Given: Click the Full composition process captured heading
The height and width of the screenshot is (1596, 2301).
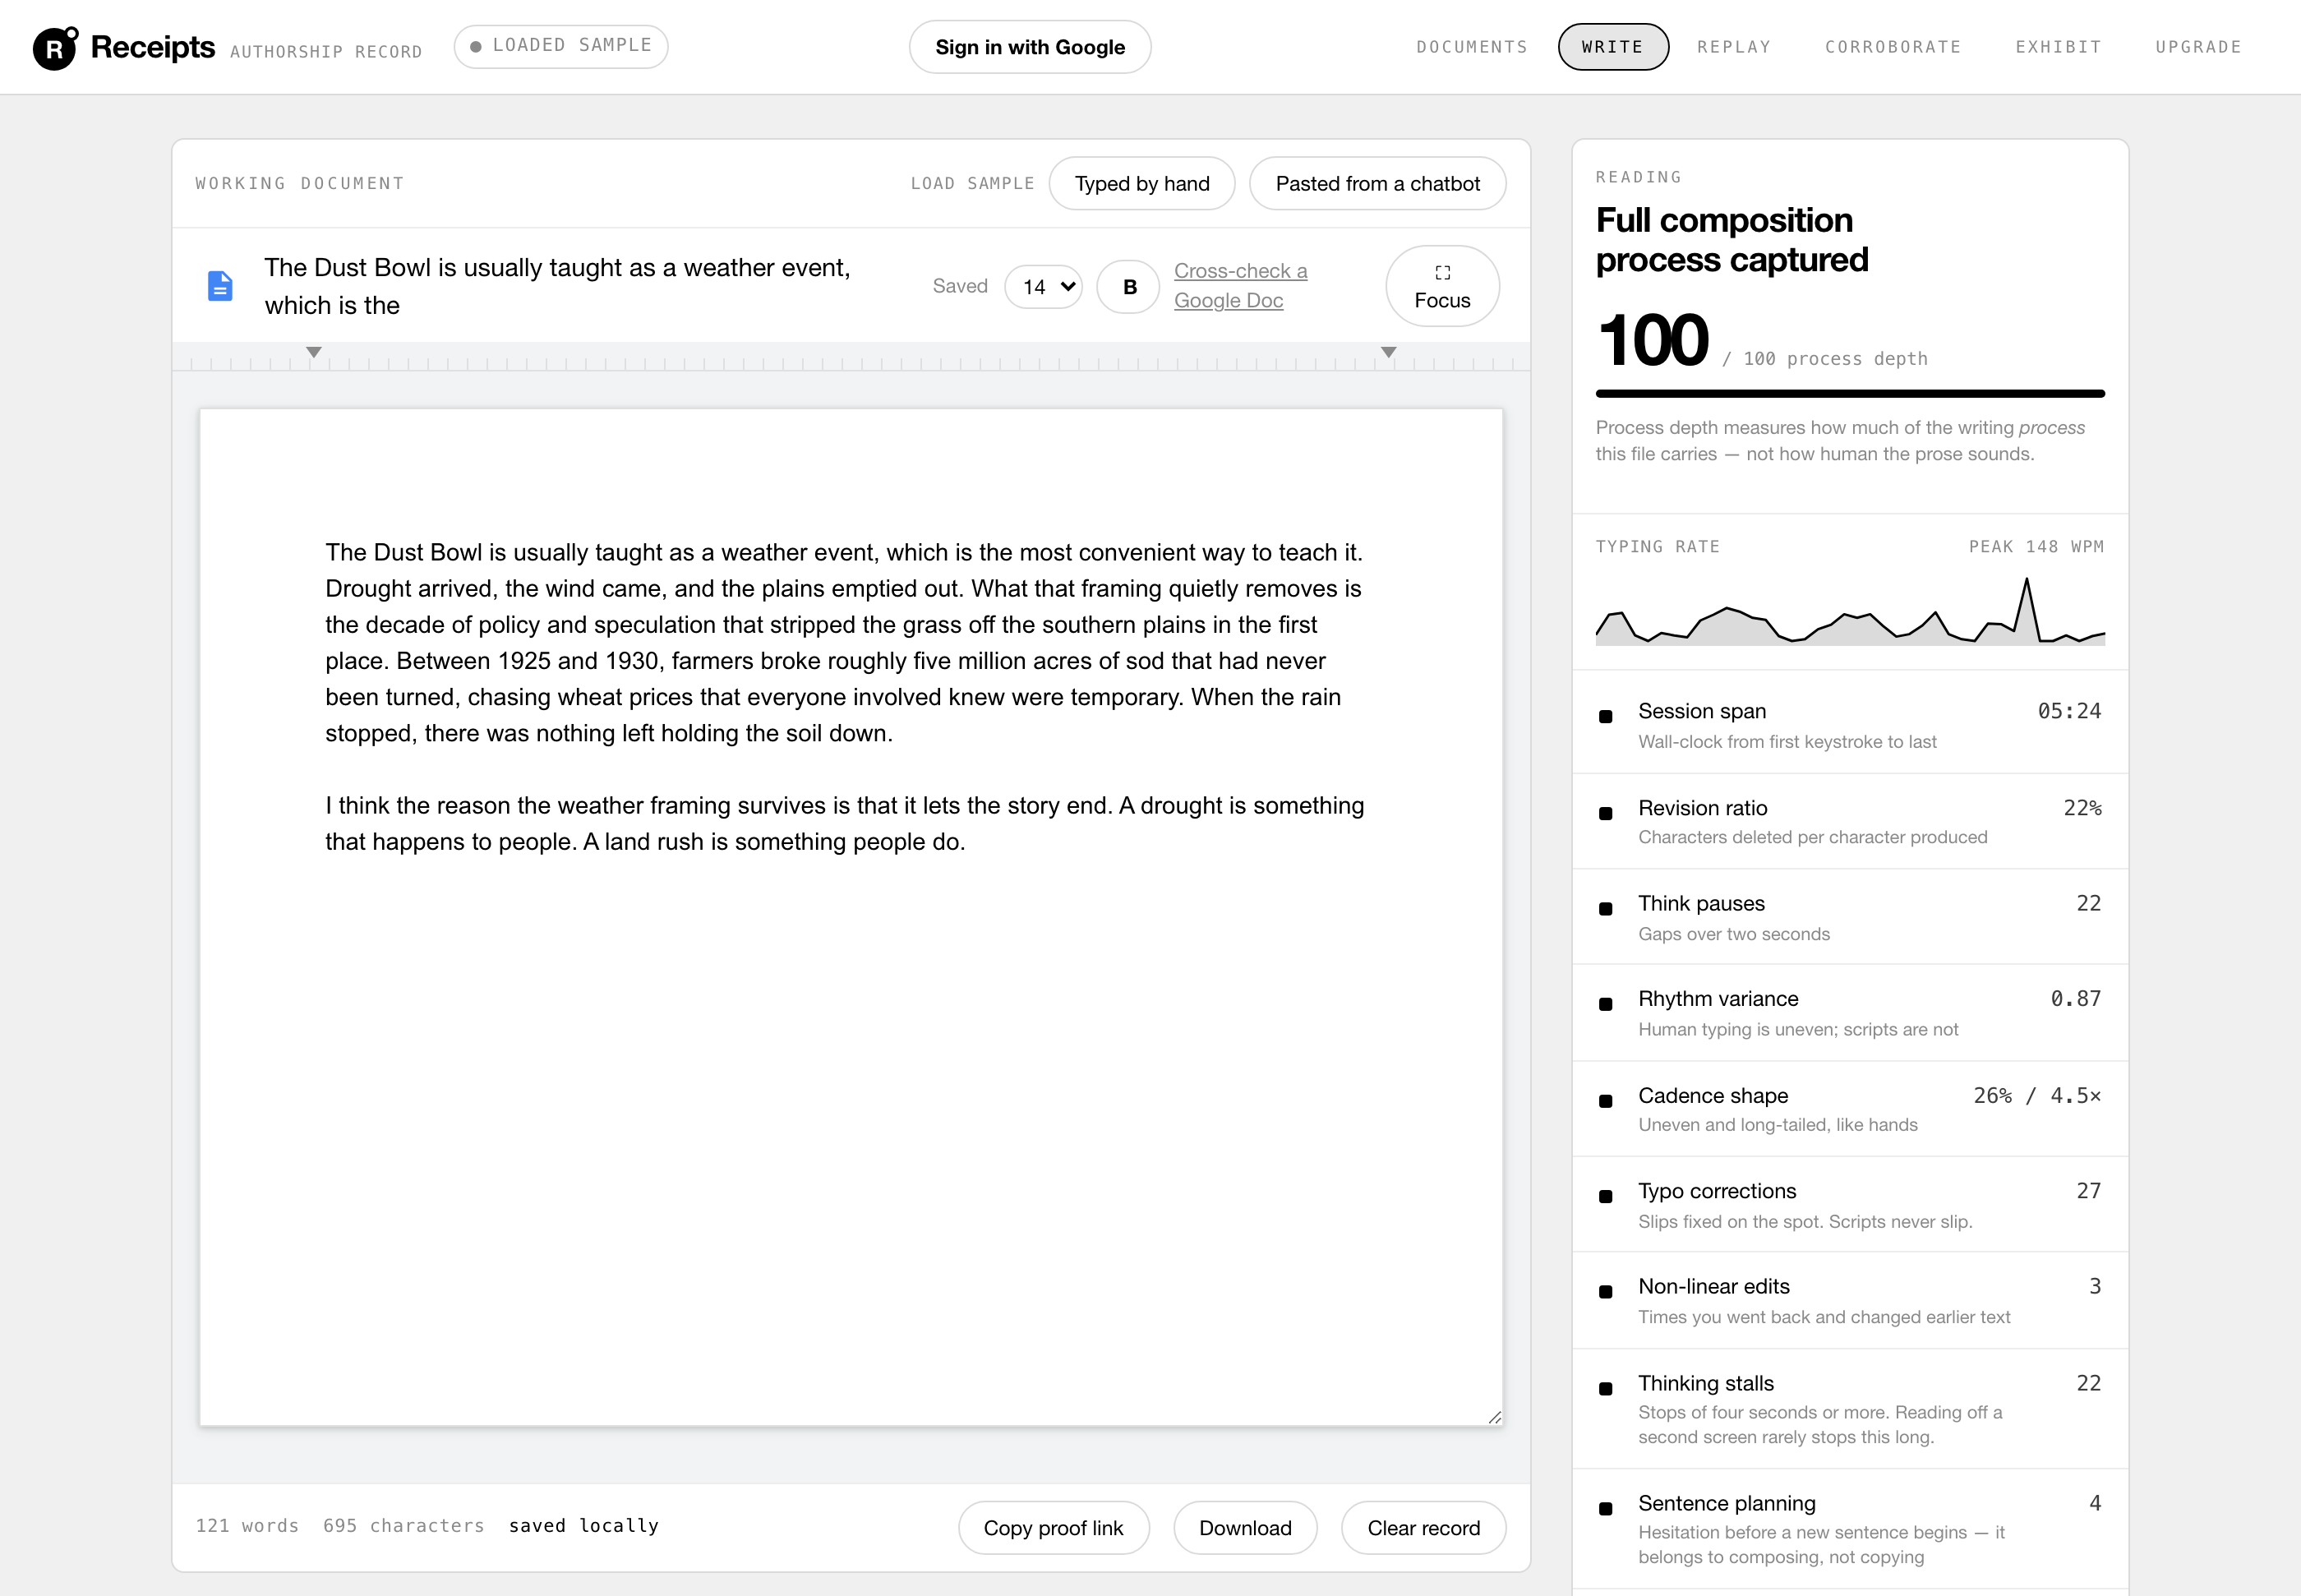Looking at the screenshot, I should 1732,239.
